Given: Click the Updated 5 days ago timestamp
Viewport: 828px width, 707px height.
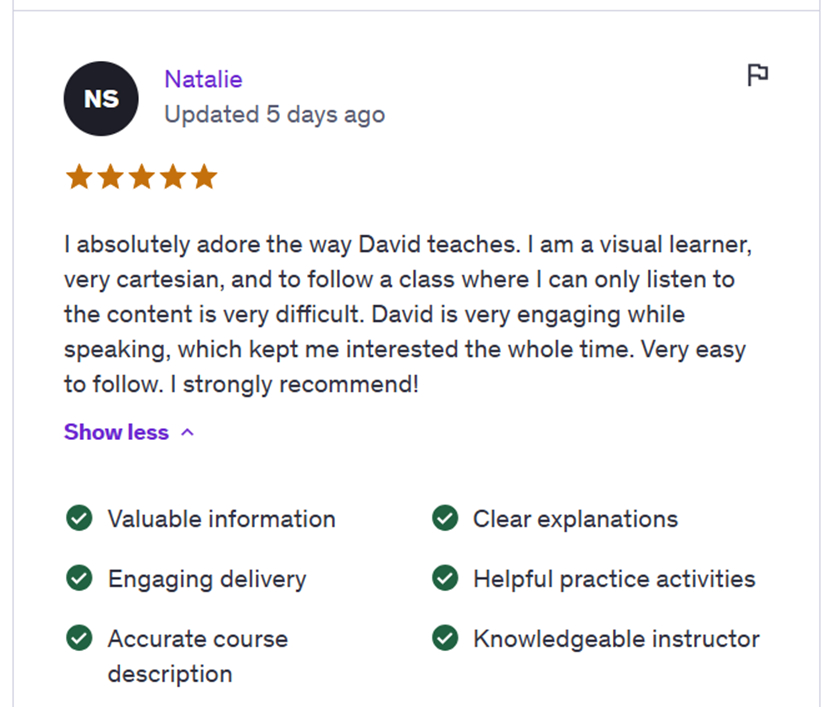Looking at the screenshot, I should (x=274, y=114).
